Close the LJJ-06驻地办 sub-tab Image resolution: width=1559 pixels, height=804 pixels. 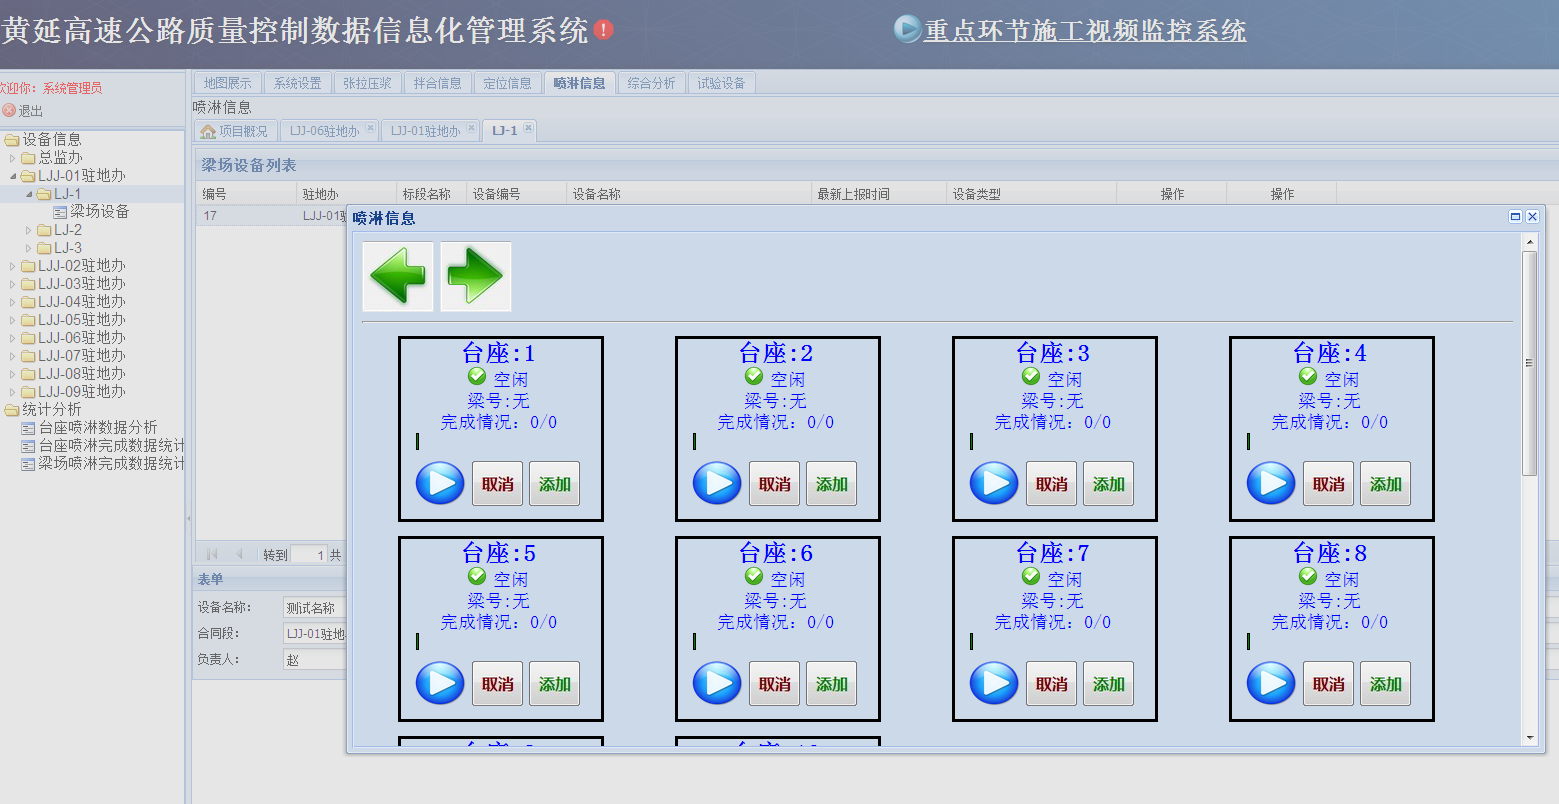(x=370, y=128)
